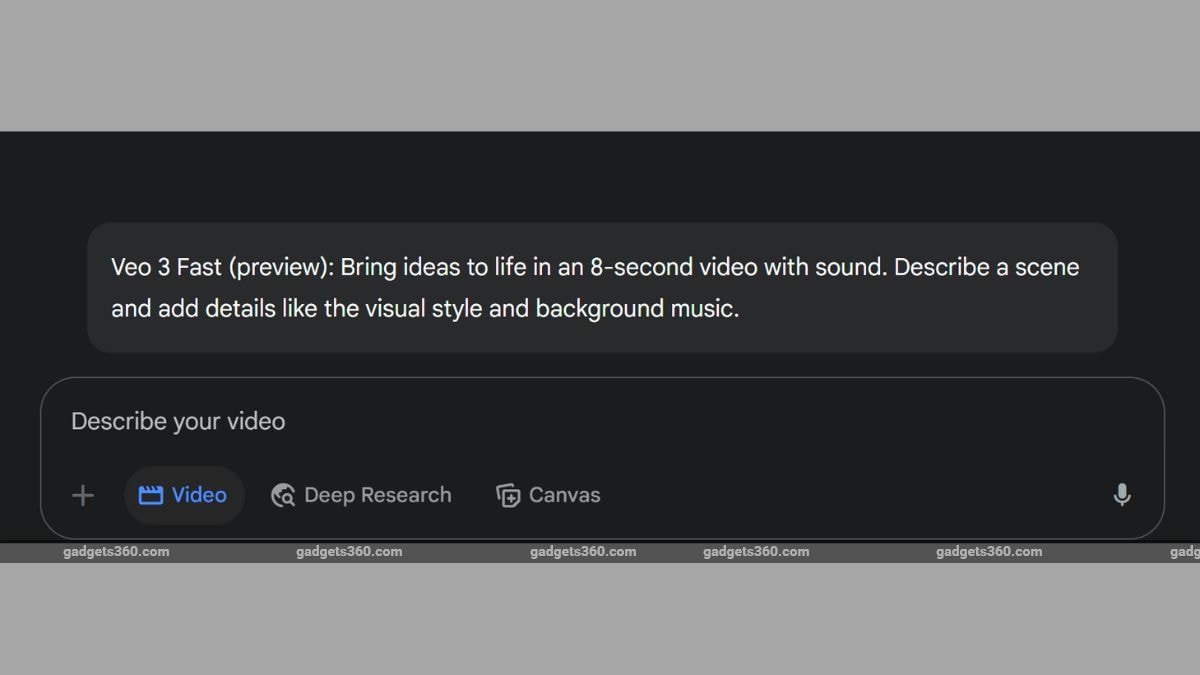Click the gray area beneath the watermark strip
Image resolution: width=1200 pixels, height=675 pixels.
point(600,618)
